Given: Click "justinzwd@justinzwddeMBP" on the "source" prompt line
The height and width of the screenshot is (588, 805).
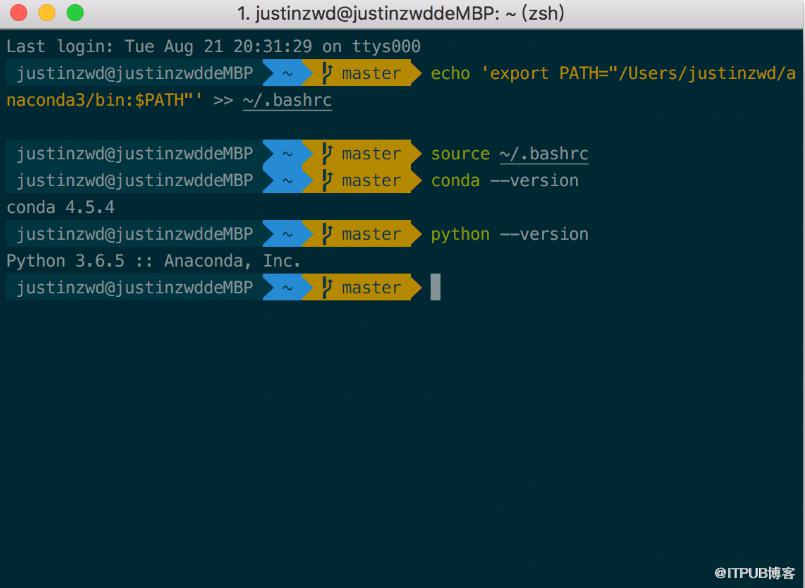Looking at the screenshot, I should point(135,154).
